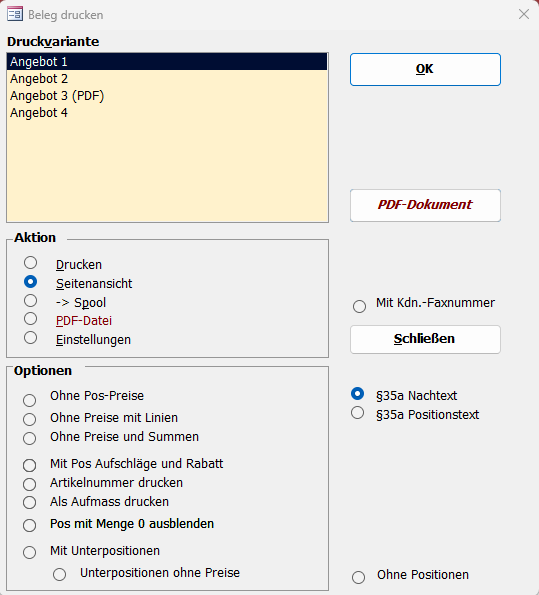Choose Angebot 3 (PDF) print variant
Screen dimensions: 539x595
tap(167, 96)
